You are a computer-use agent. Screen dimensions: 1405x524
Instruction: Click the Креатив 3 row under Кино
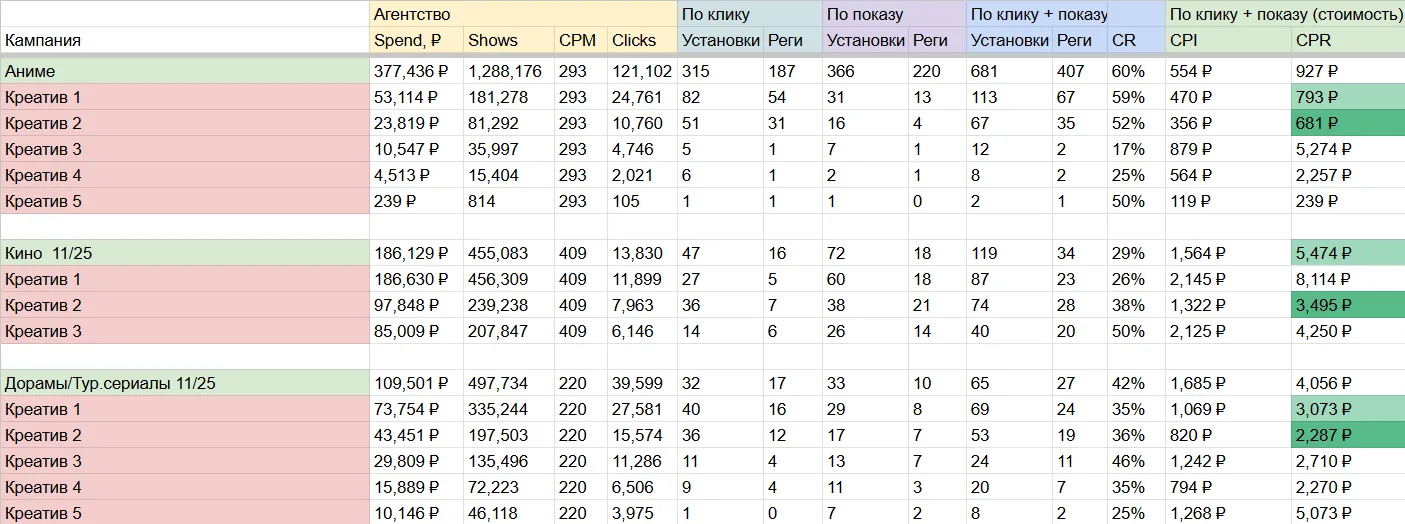[x=185, y=331]
